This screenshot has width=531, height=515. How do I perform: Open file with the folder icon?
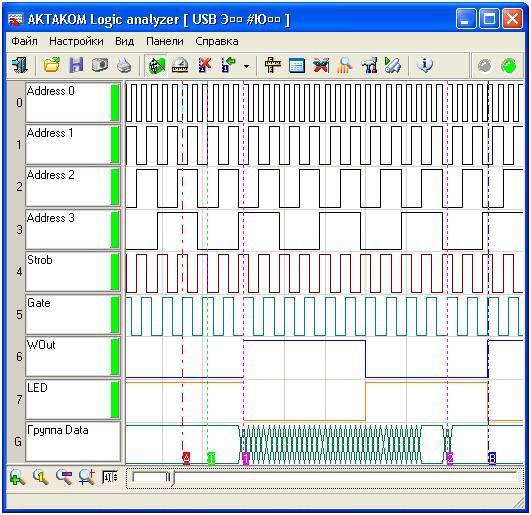[x=52, y=65]
